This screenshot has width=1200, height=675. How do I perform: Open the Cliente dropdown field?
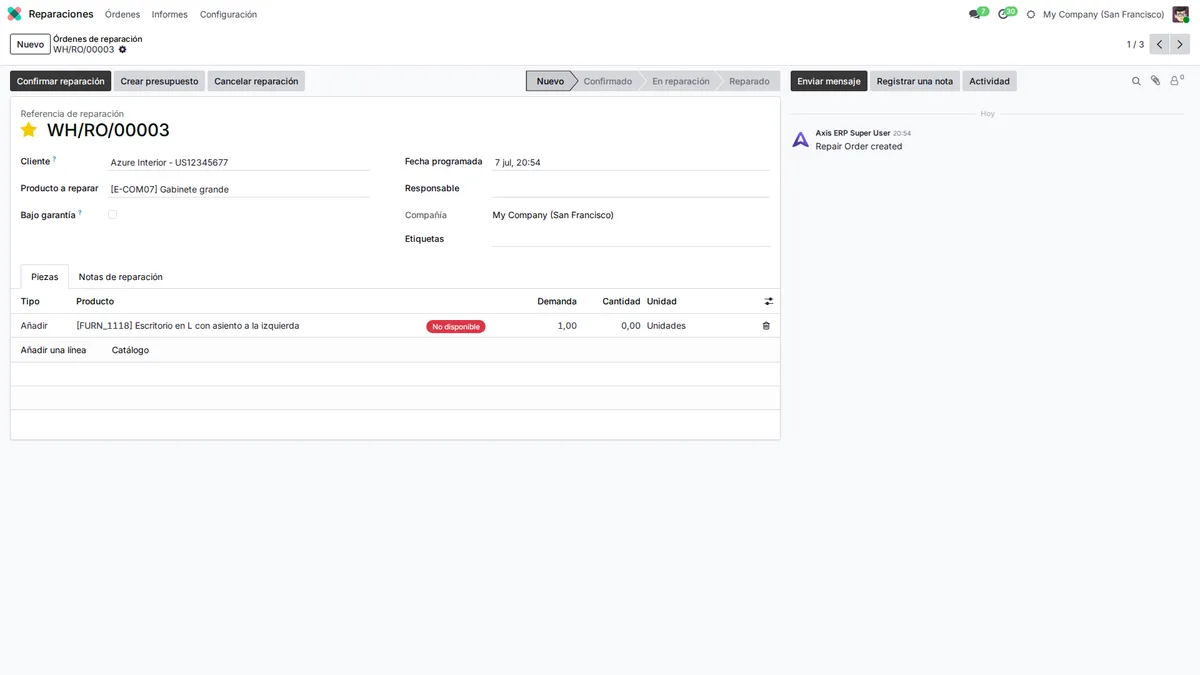239,162
